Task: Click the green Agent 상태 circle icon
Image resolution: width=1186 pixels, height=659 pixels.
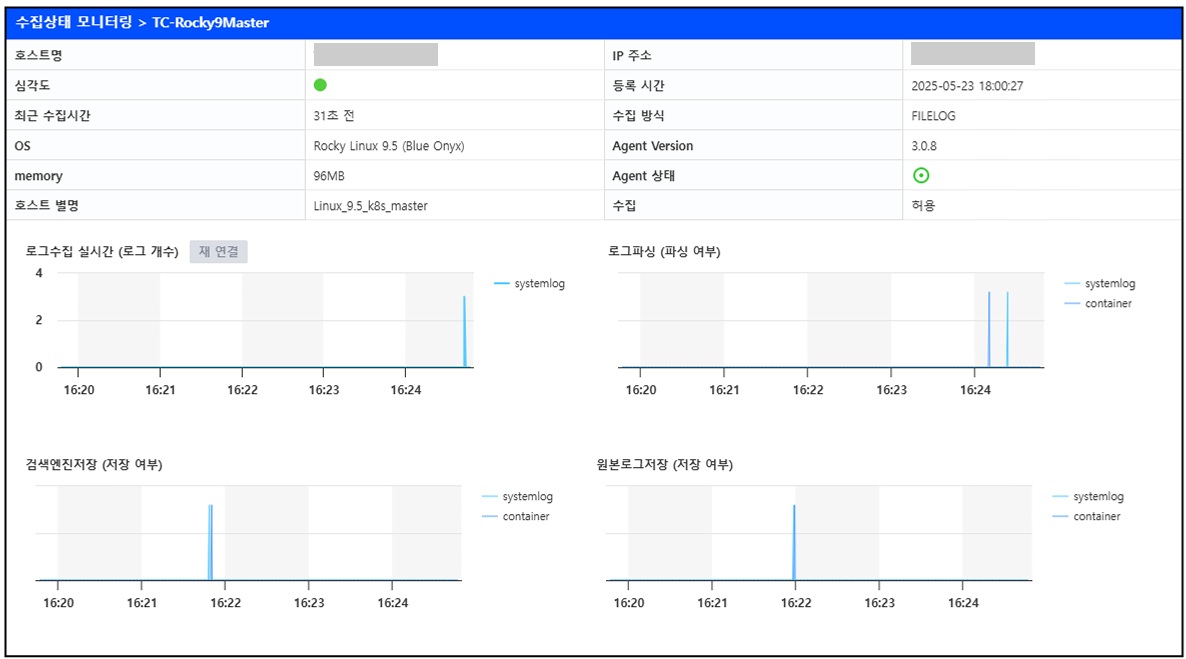Action: coord(921,175)
